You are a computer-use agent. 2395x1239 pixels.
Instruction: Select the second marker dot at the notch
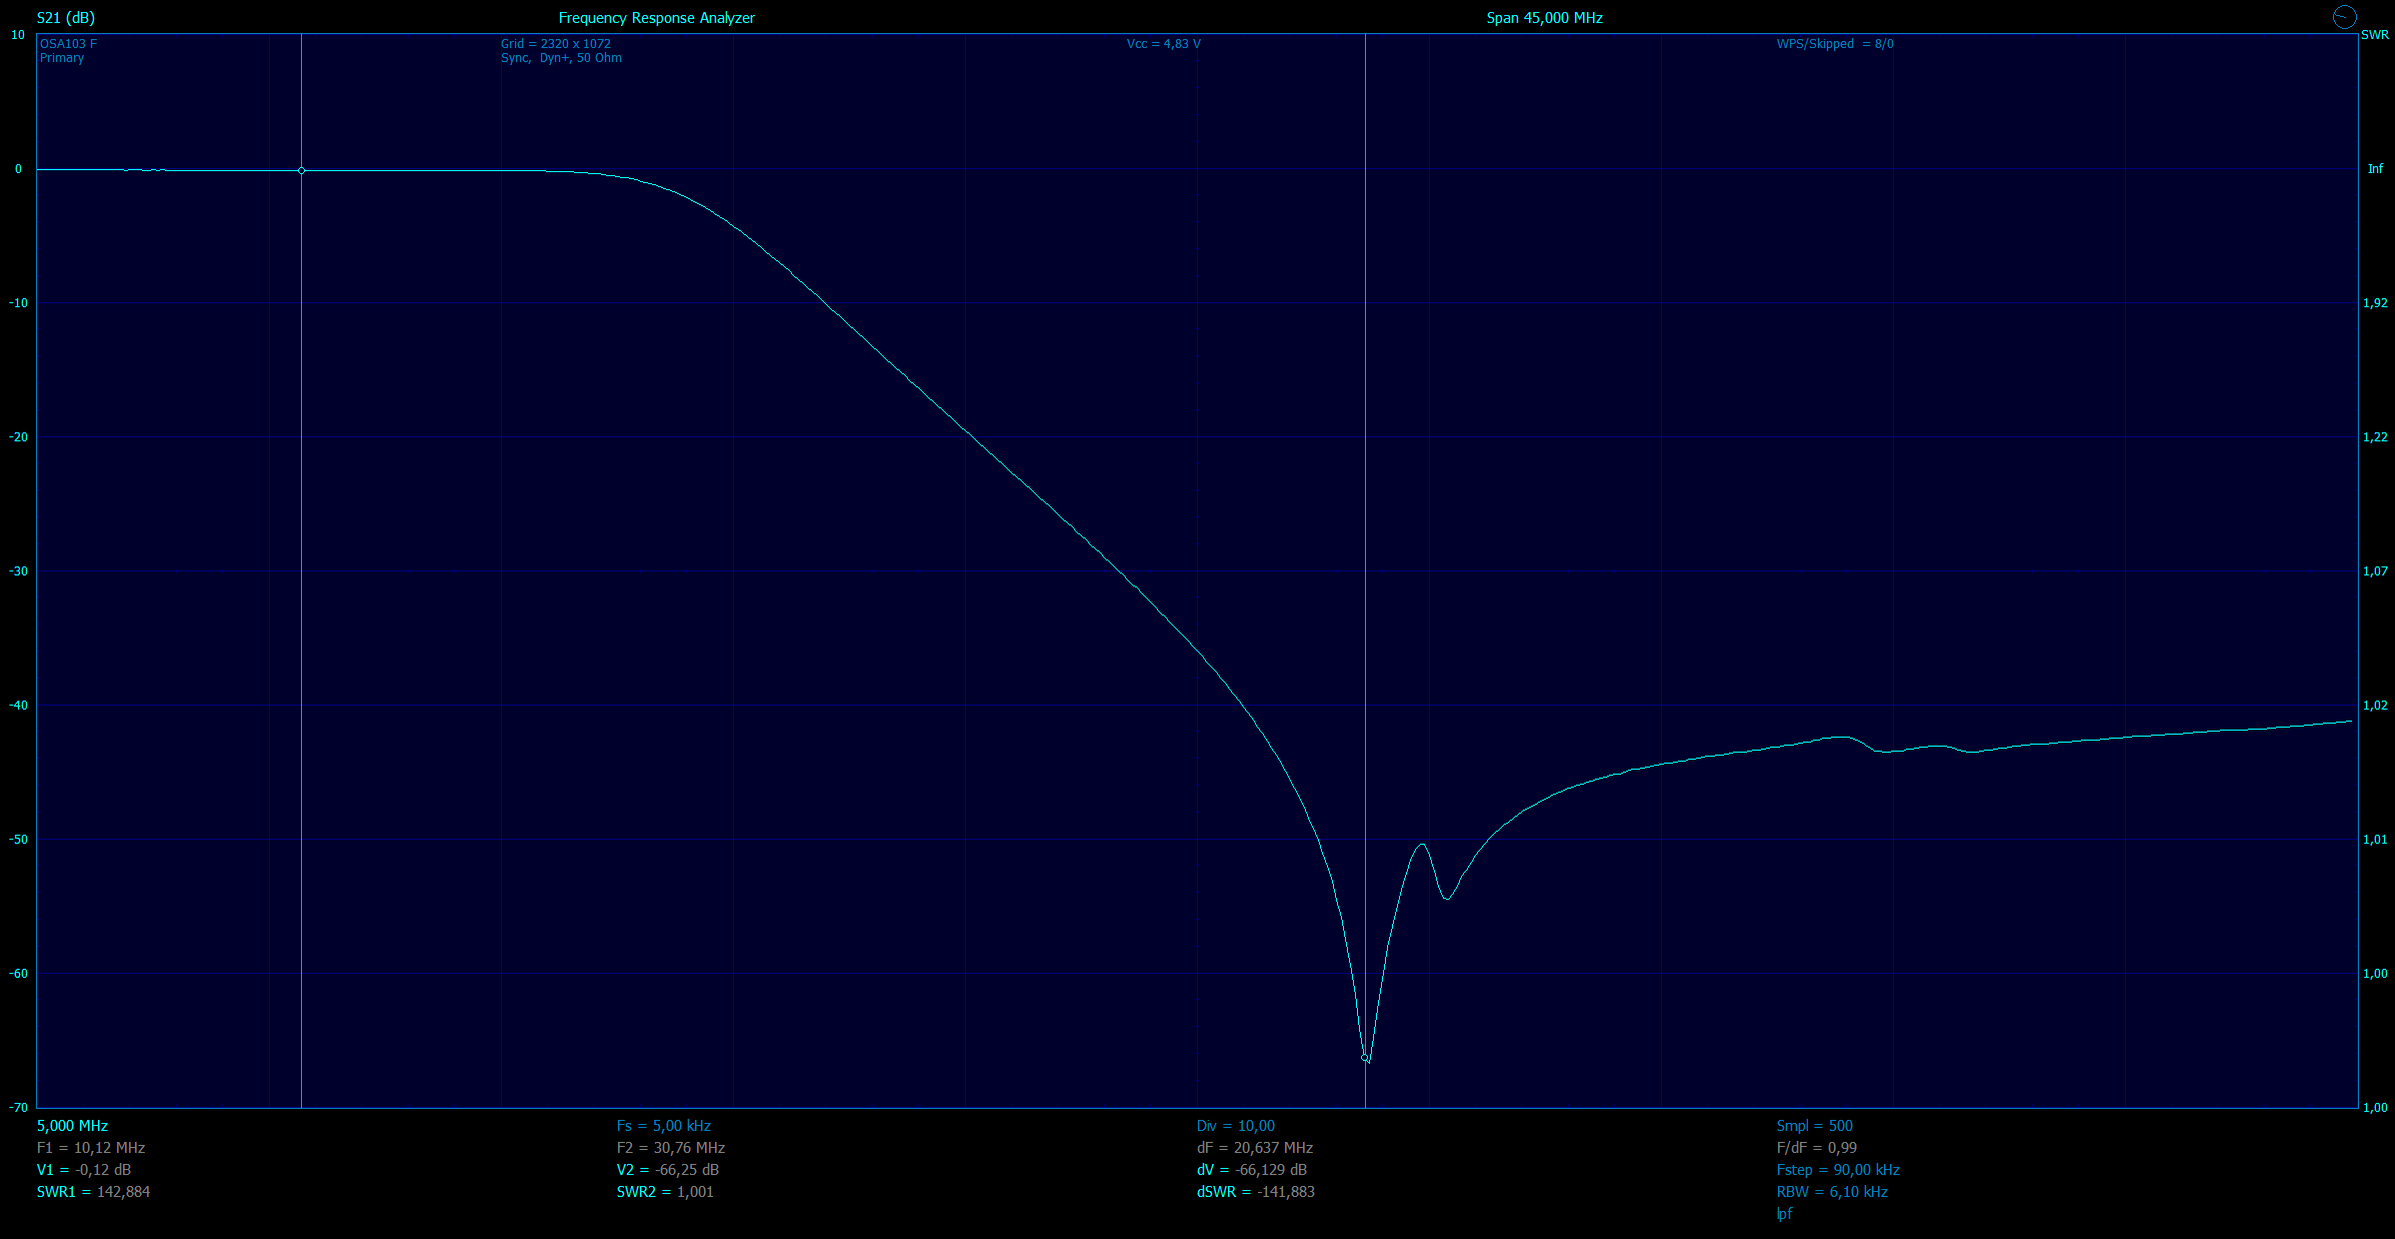[1365, 1057]
